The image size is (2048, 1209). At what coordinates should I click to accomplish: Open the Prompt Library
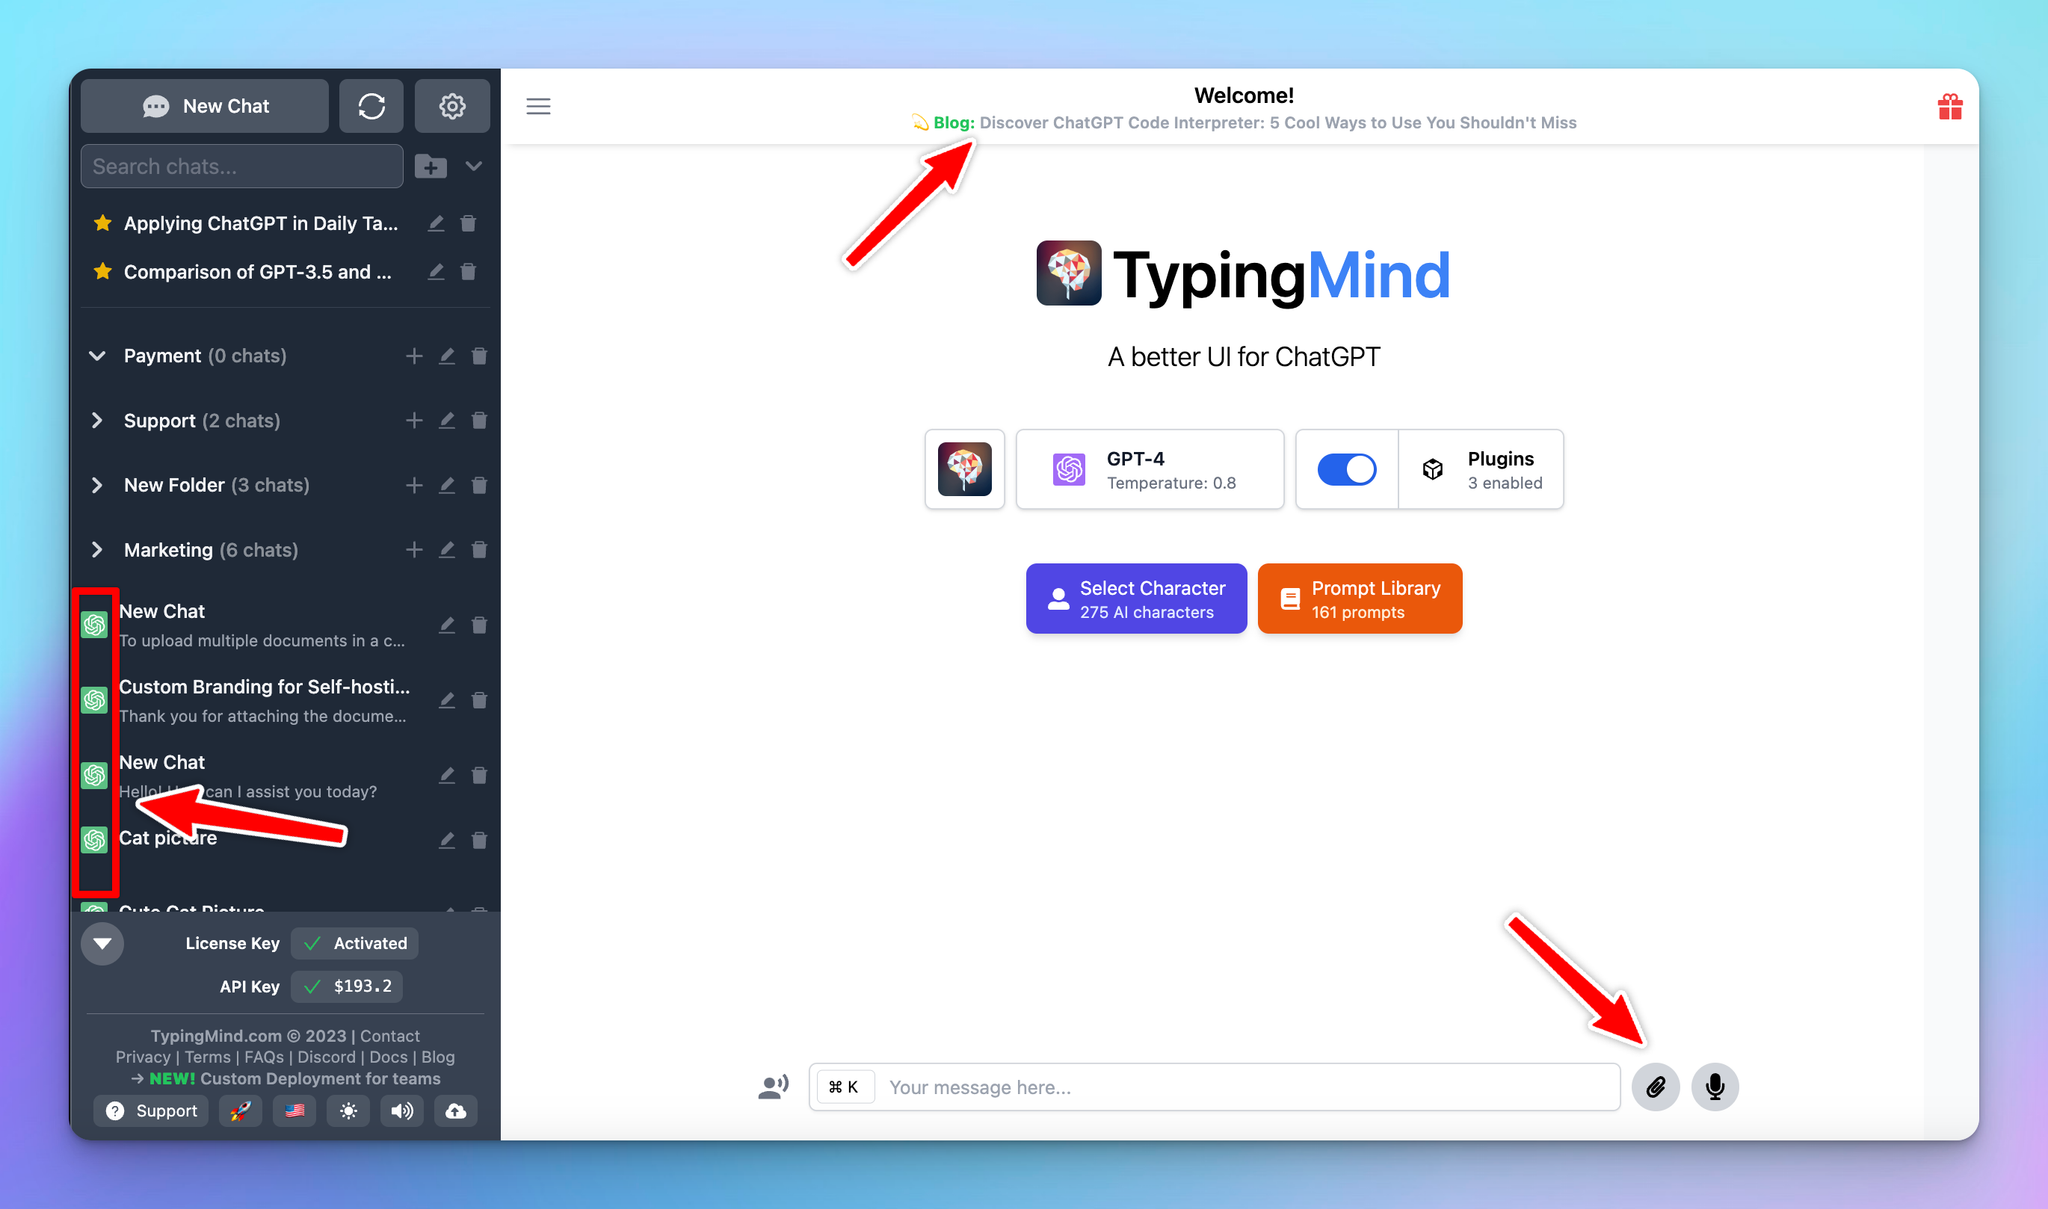(1359, 598)
